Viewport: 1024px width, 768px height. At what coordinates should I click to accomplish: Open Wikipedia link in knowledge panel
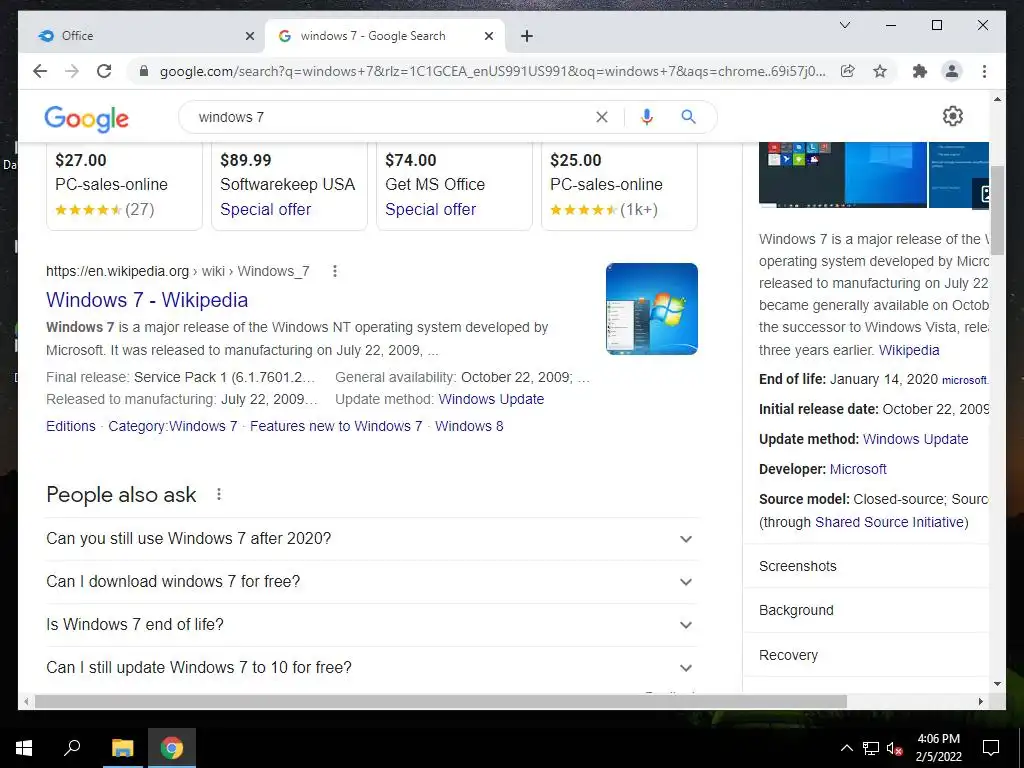pos(908,350)
